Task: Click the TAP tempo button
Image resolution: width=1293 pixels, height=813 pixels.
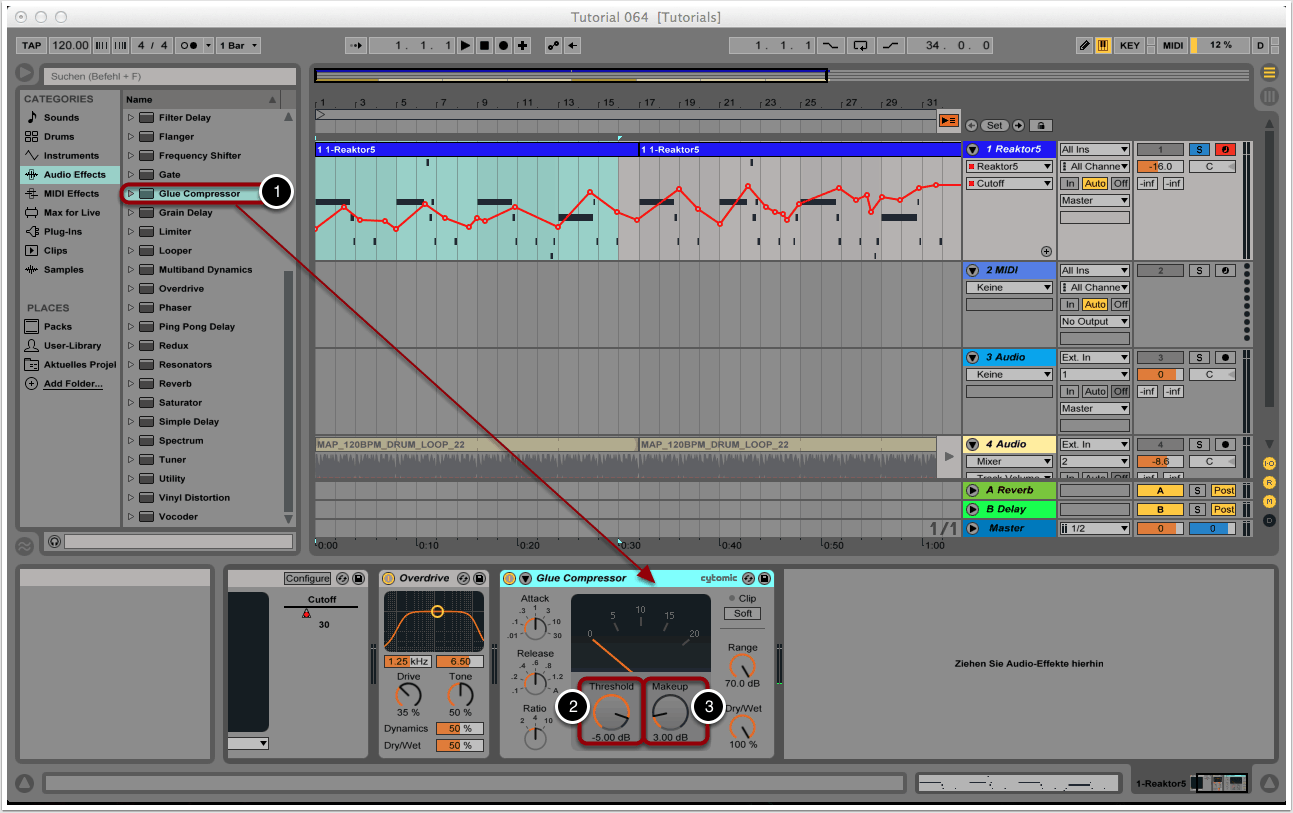Action: (32, 45)
